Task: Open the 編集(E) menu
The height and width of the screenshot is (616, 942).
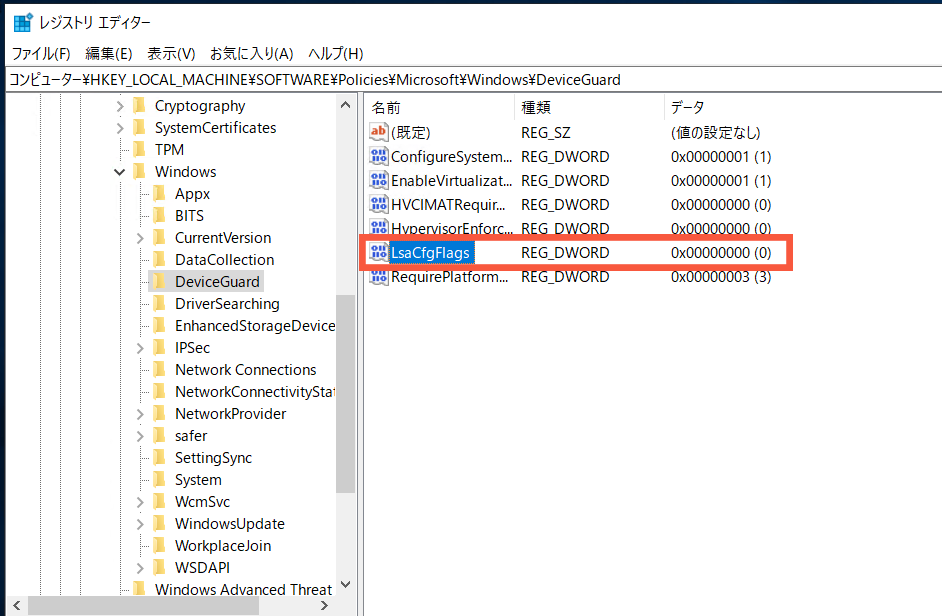Action: [109, 53]
